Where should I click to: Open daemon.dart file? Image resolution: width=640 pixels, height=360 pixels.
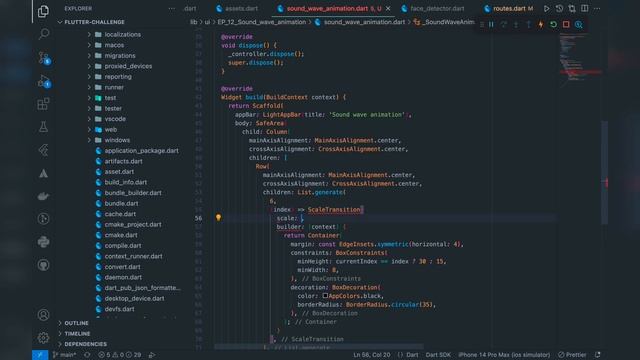(123, 277)
